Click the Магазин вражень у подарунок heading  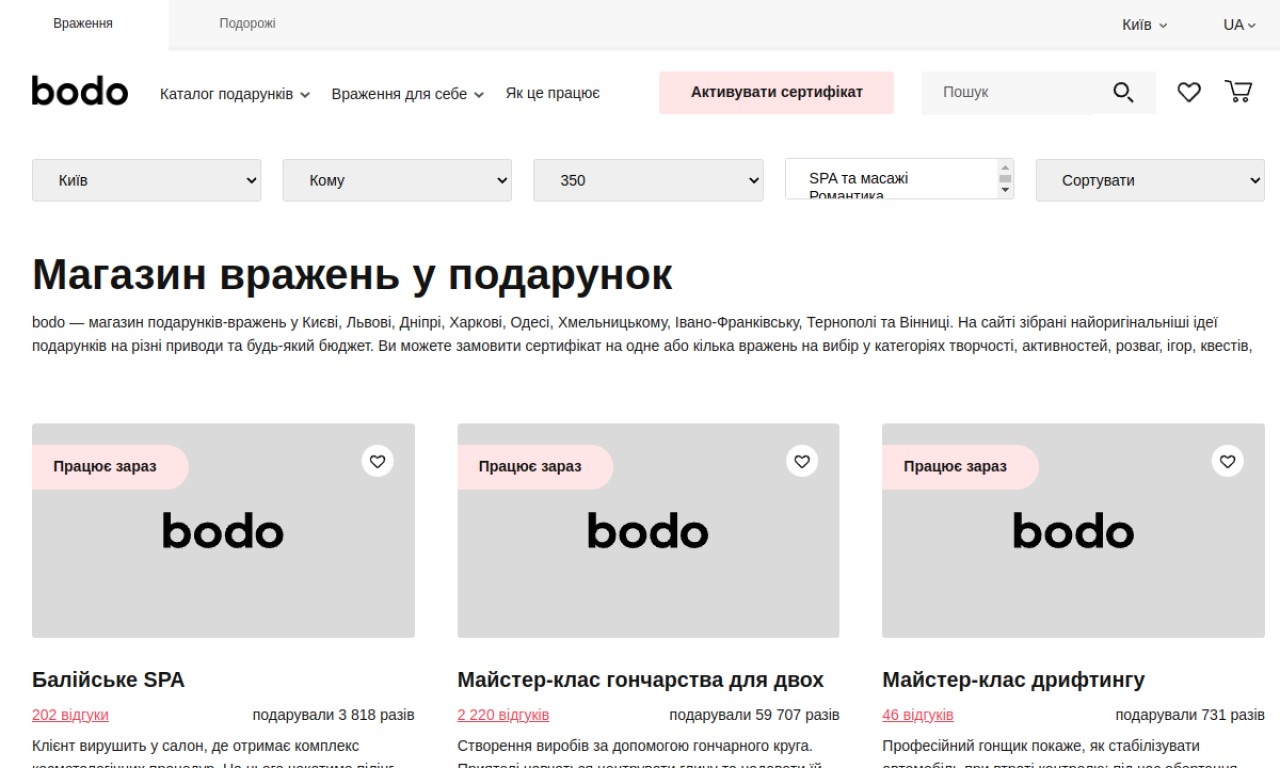point(352,274)
